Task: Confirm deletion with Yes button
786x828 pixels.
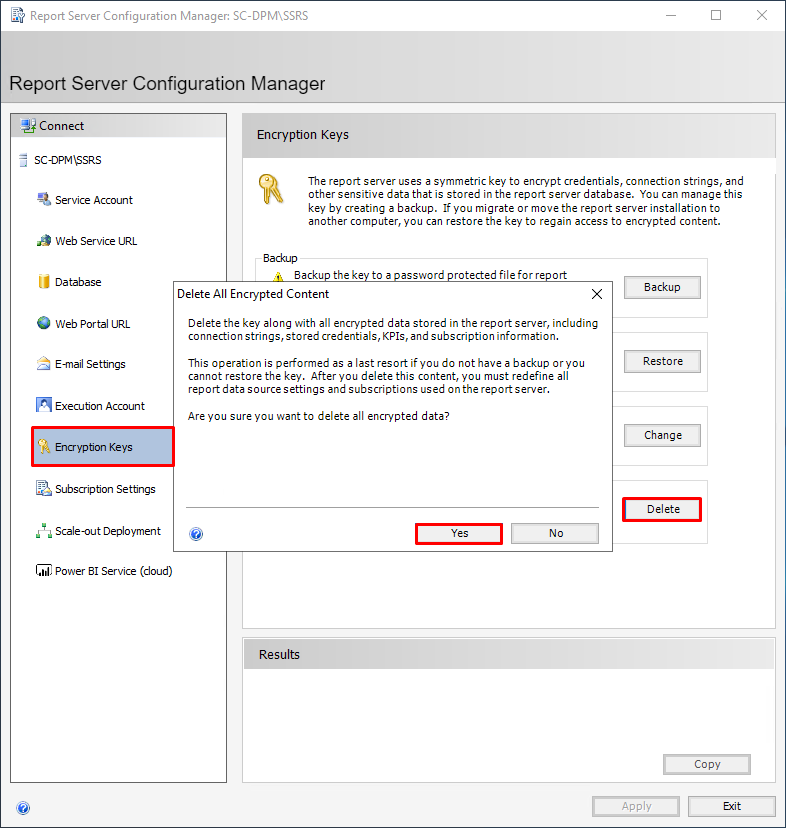Action: point(459,533)
